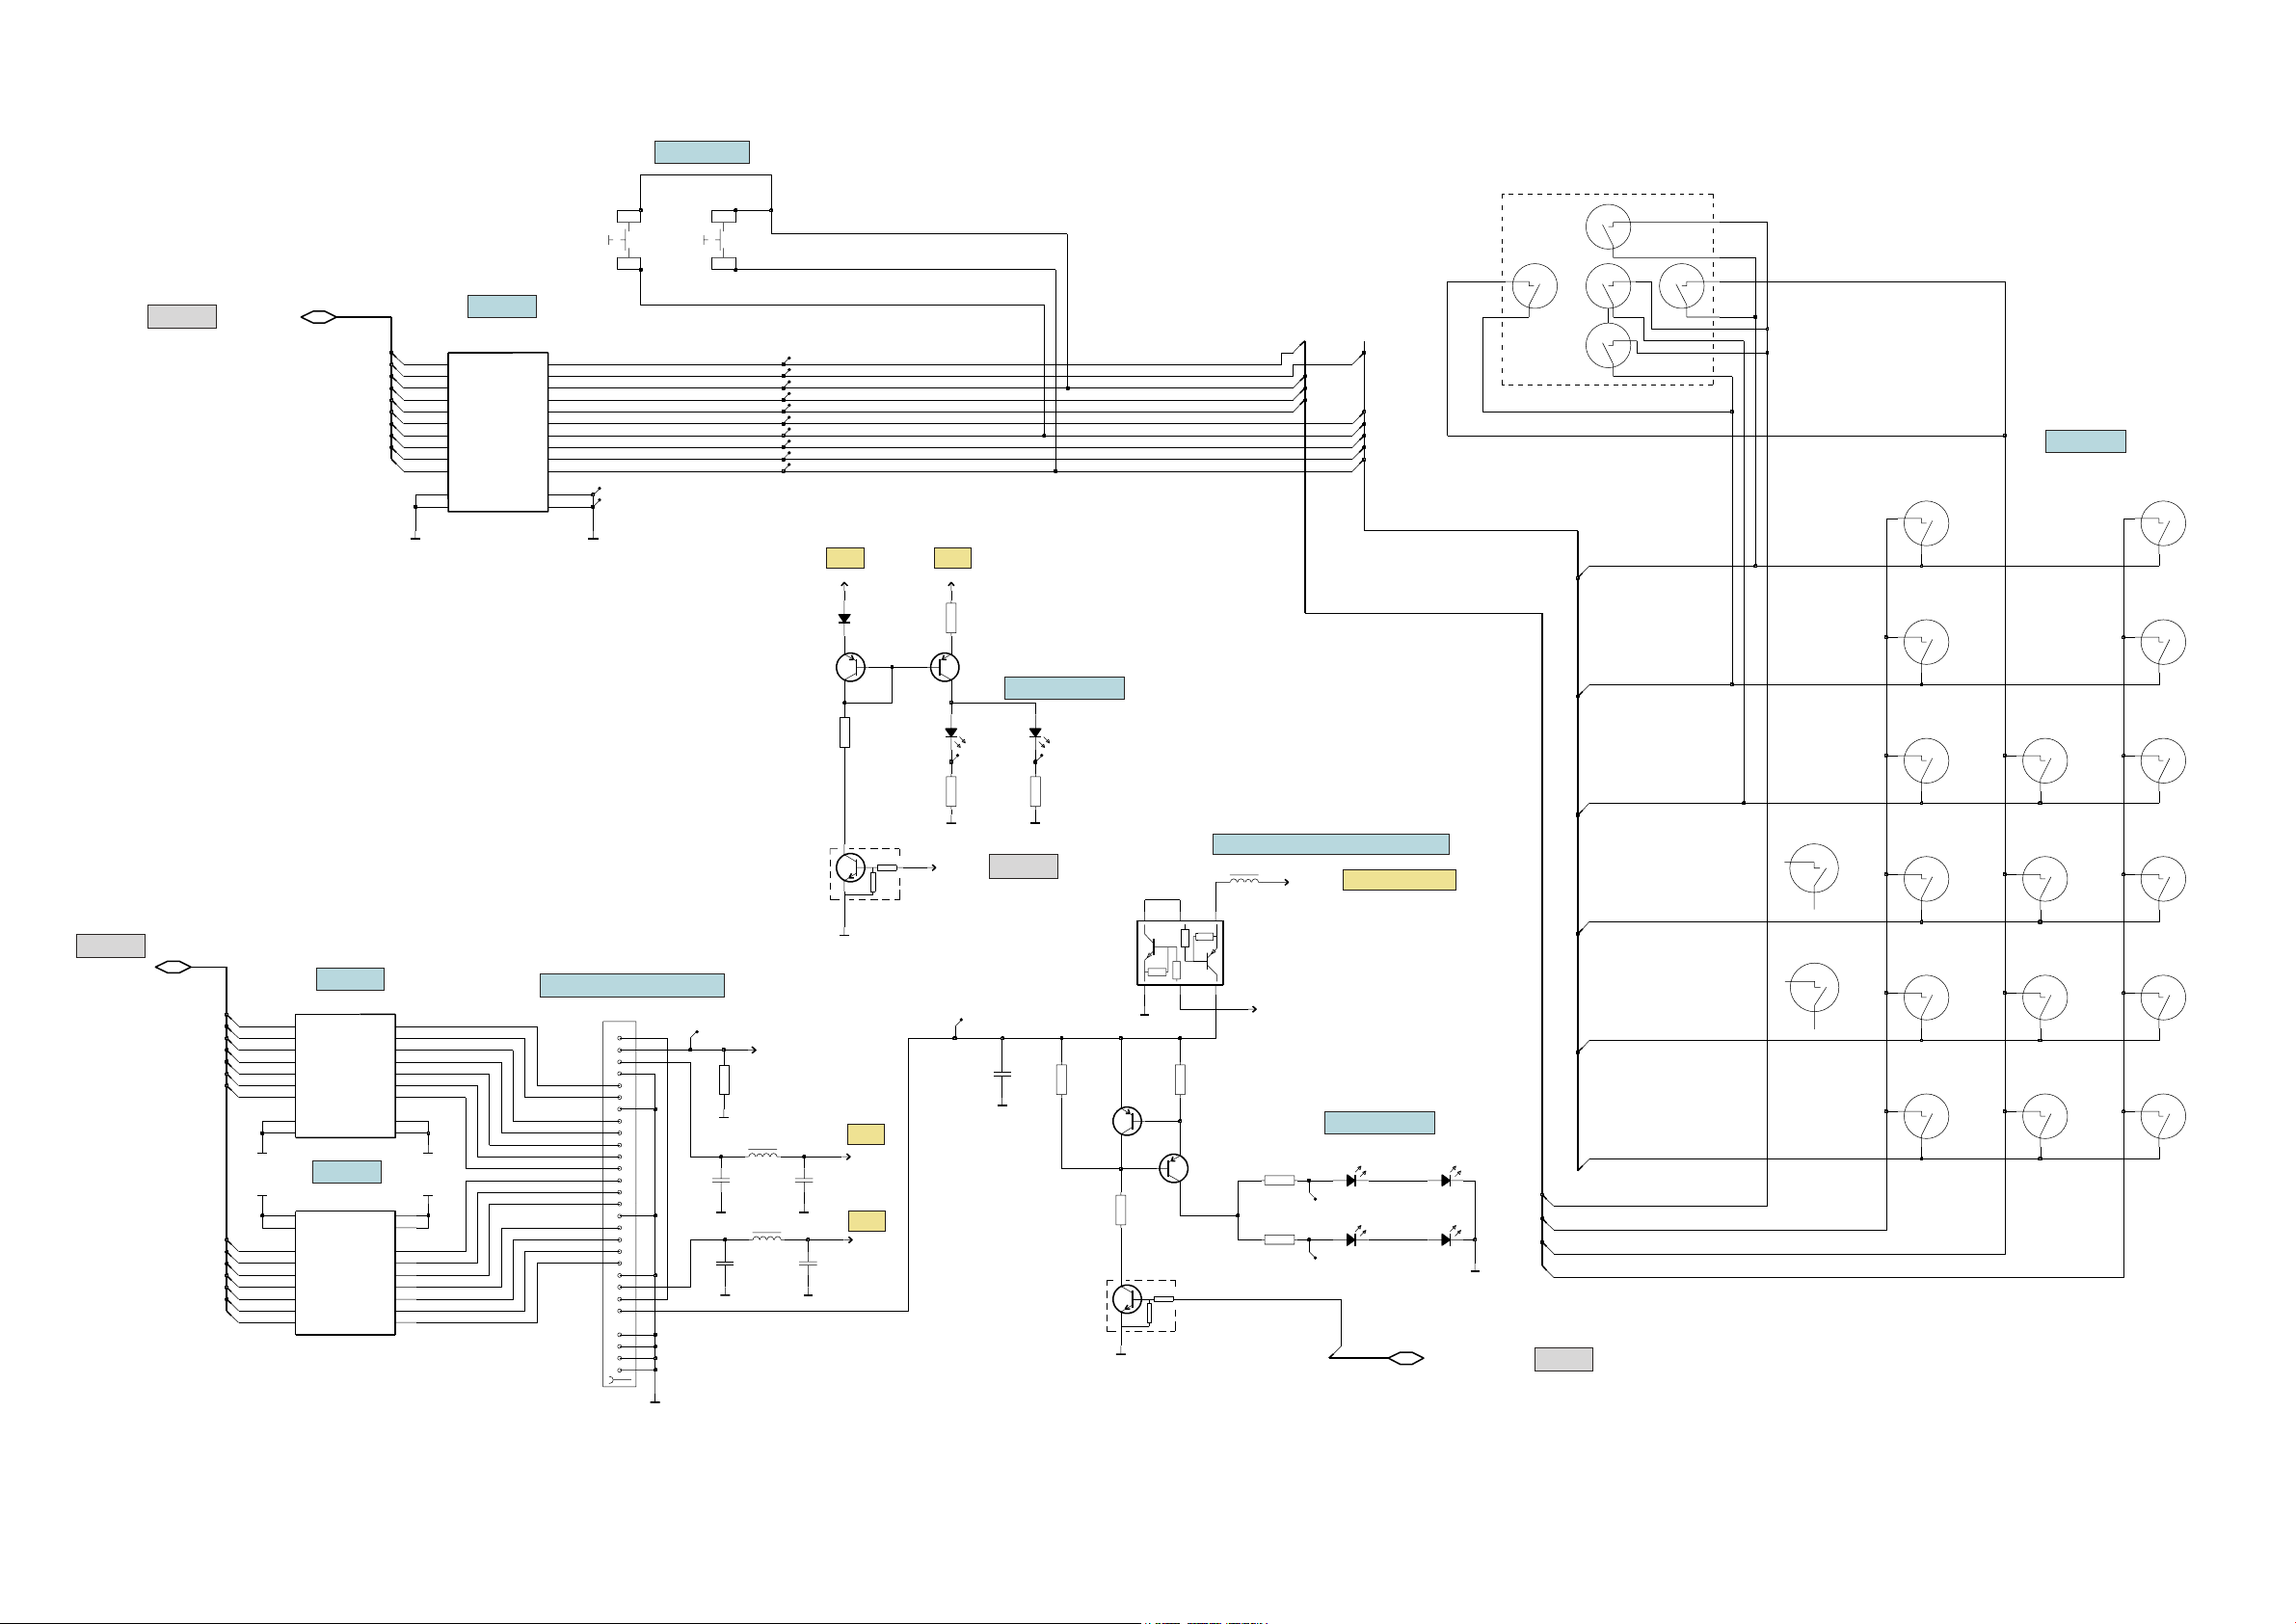
Task: Click the wide yellow label box beside the inductor
Action: pos(1399,880)
